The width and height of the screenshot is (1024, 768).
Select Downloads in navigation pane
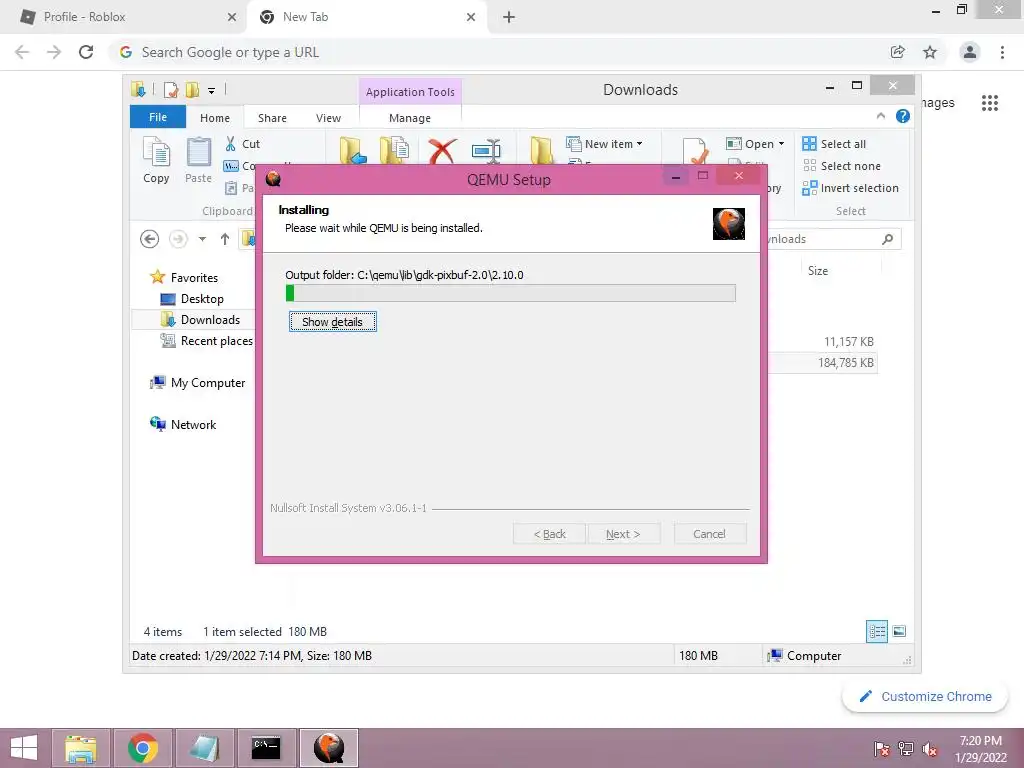(200, 319)
